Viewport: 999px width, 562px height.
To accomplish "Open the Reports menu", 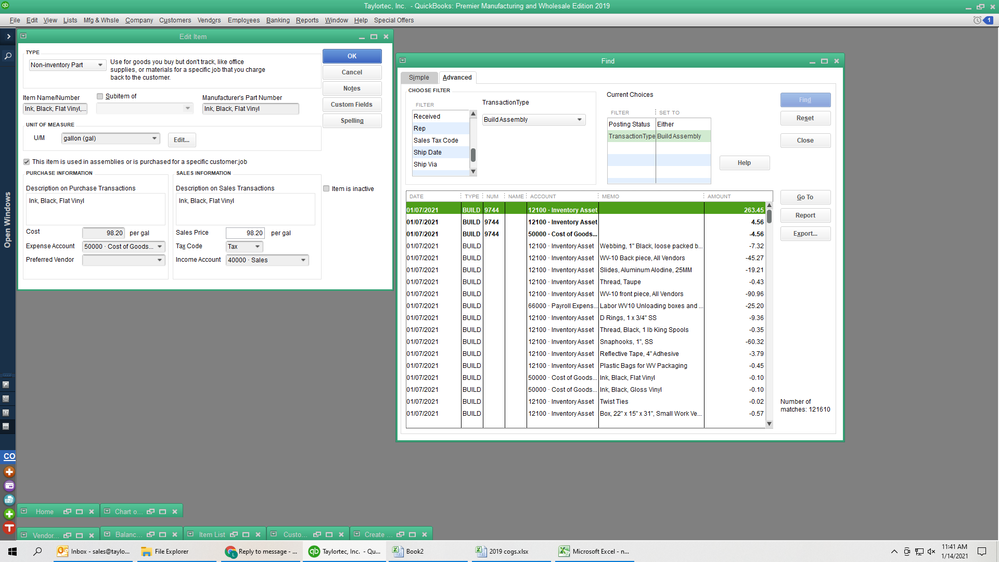I will [x=306, y=20].
